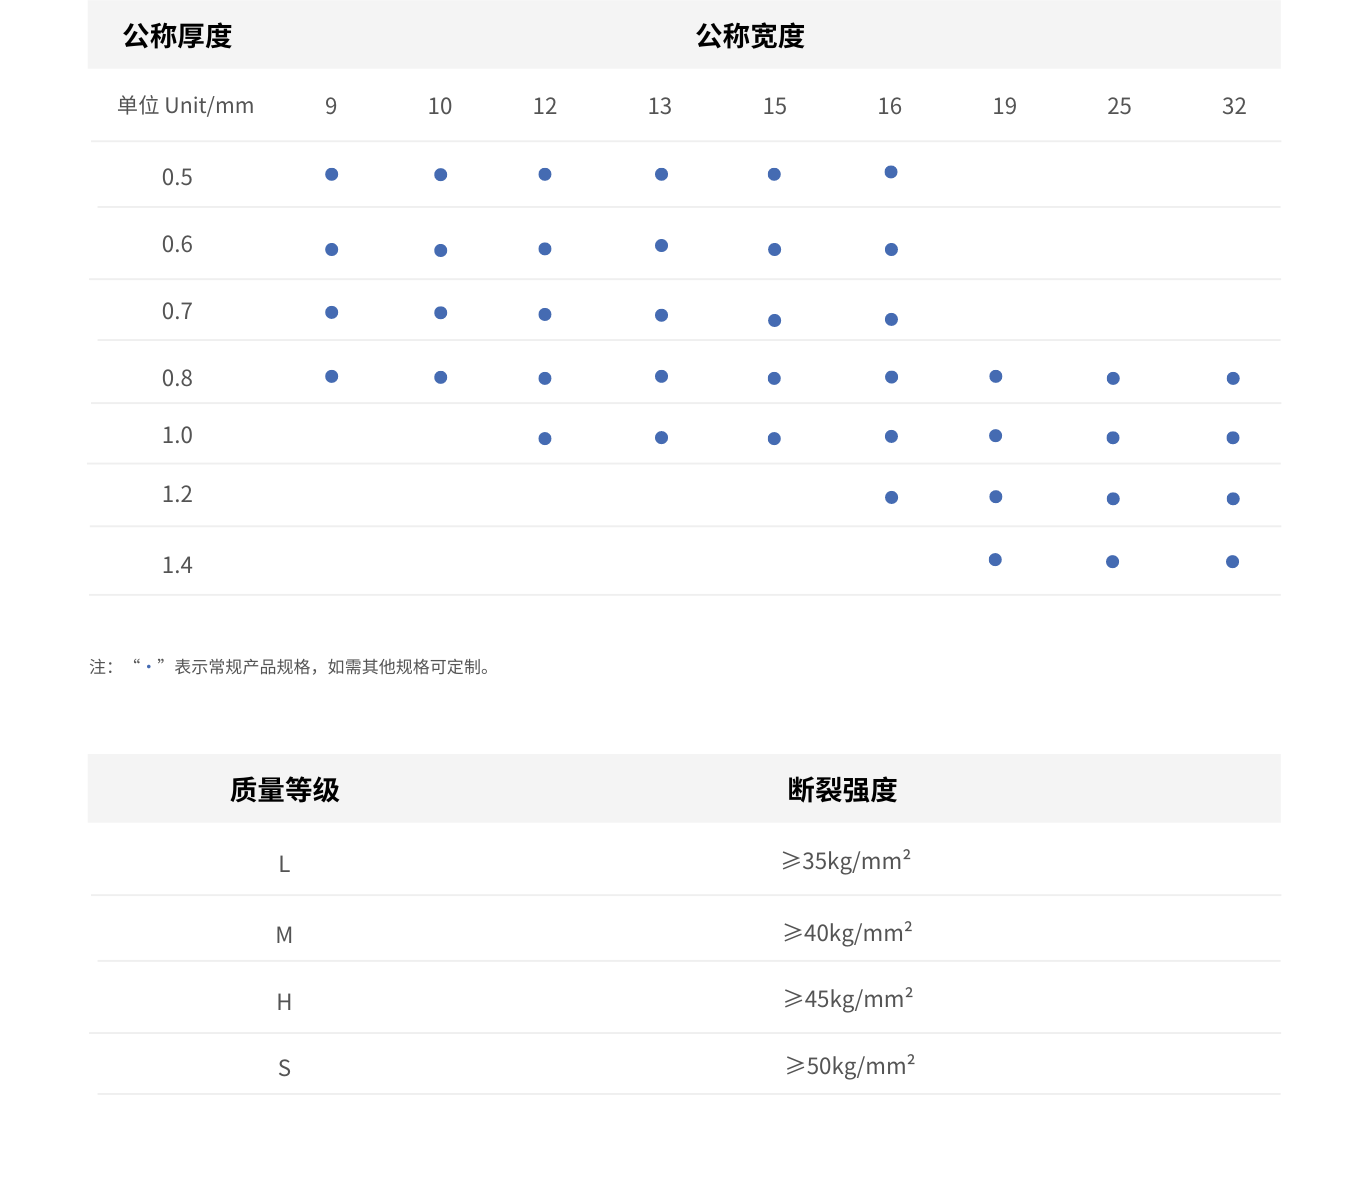Viewport: 1370px width, 1179px height.
Task: Click the width 15 column heading
Action: pyautogui.click(x=774, y=106)
